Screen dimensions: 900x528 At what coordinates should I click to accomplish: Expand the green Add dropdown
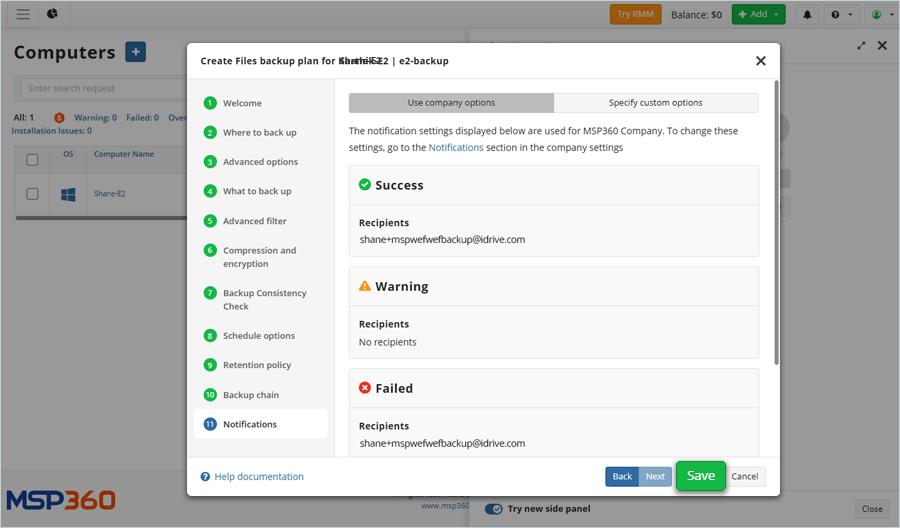(758, 14)
